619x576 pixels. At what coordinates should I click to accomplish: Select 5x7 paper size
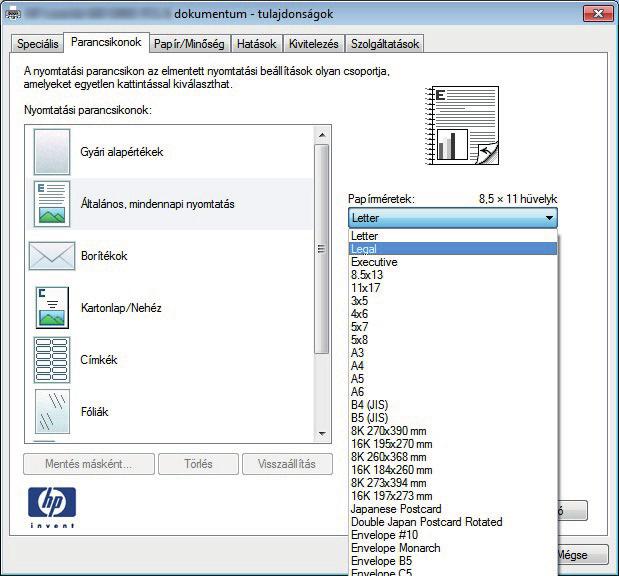click(452, 327)
